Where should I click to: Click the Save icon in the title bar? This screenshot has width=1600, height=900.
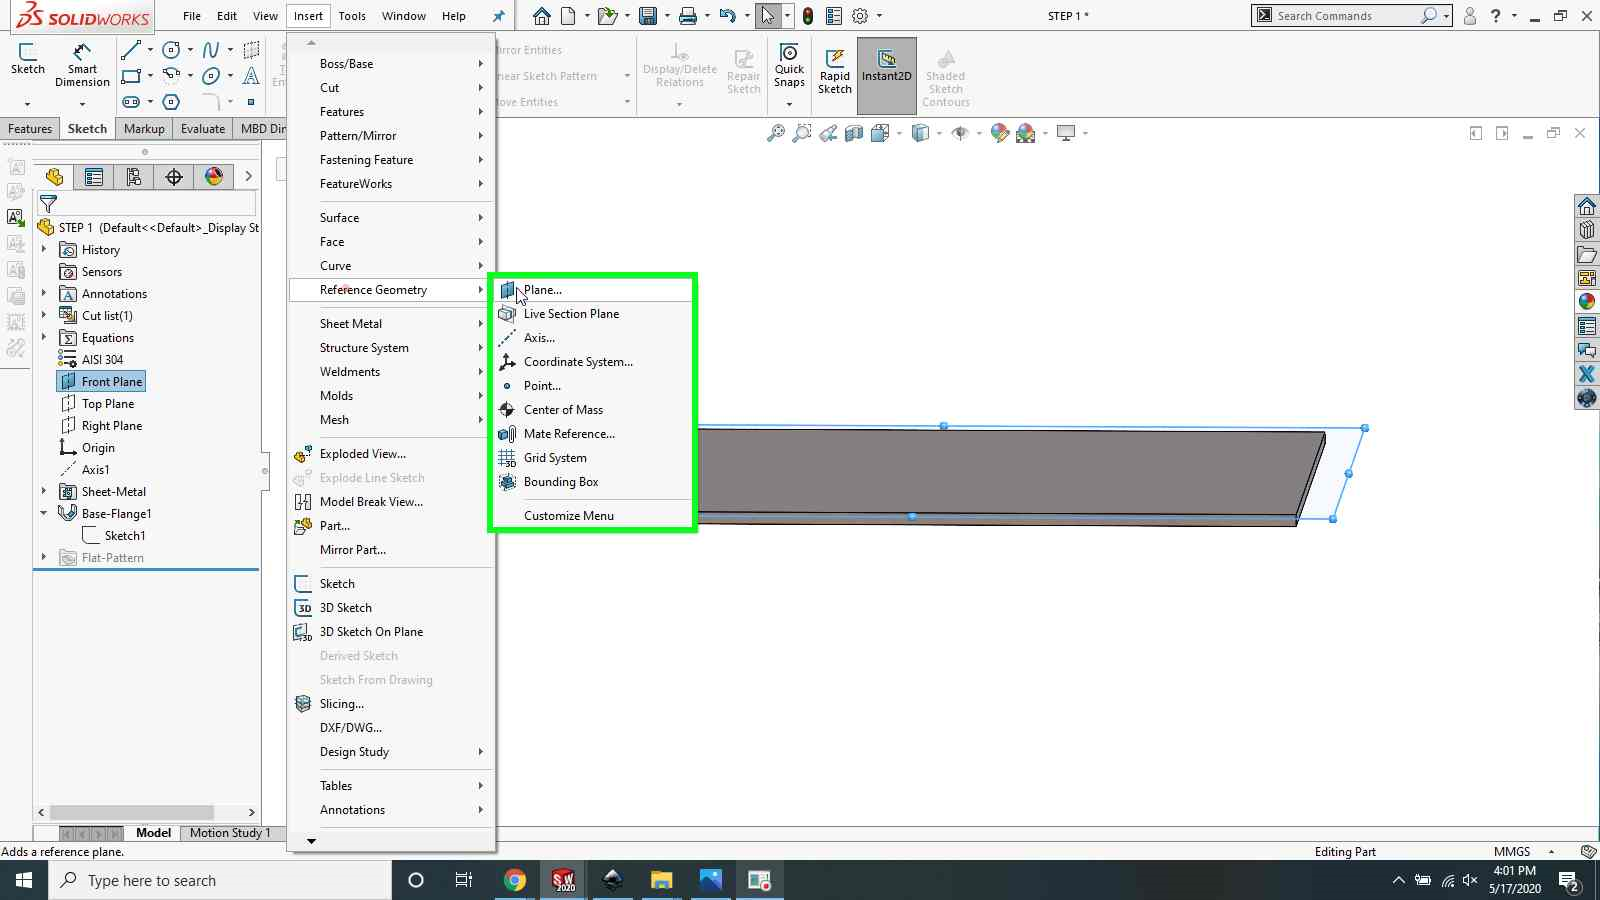tap(648, 16)
